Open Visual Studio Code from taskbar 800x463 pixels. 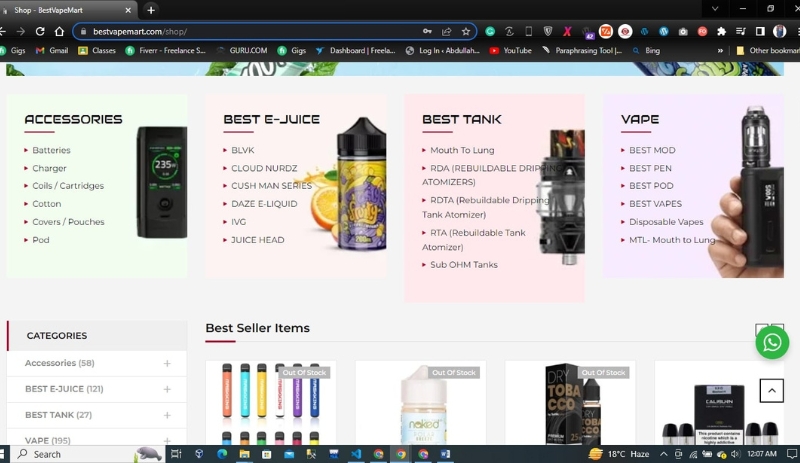tap(356, 454)
